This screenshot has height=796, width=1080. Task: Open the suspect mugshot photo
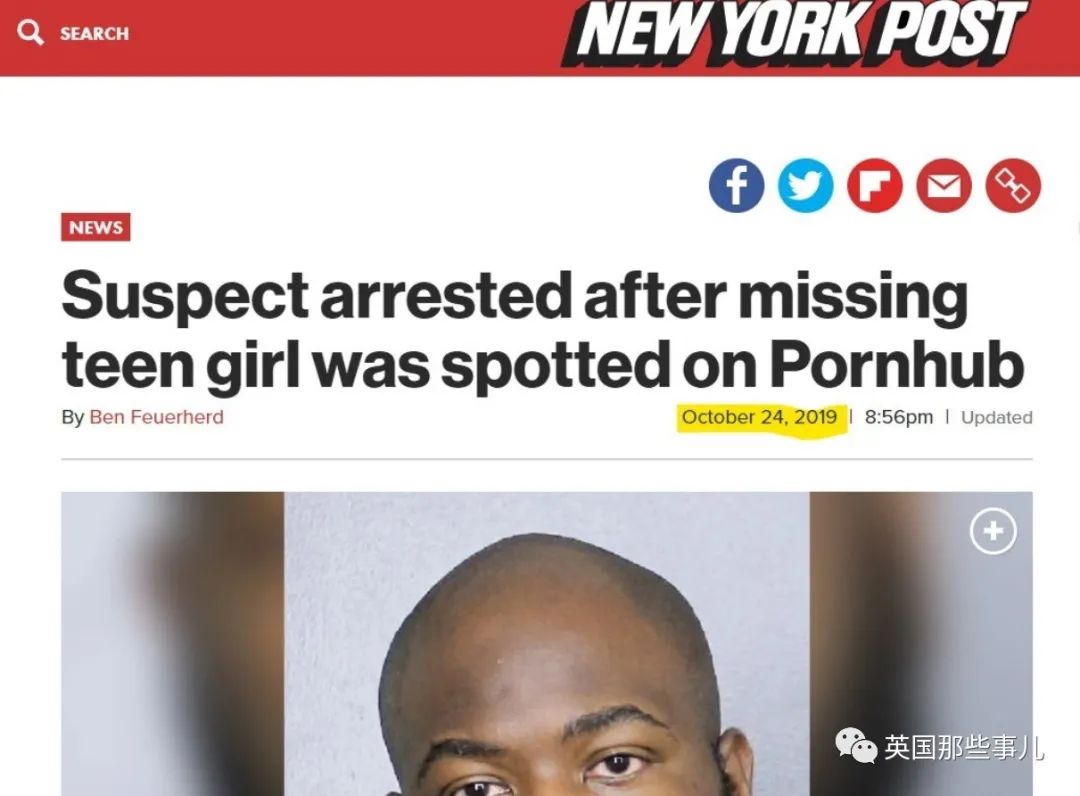pyautogui.click(x=547, y=644)
